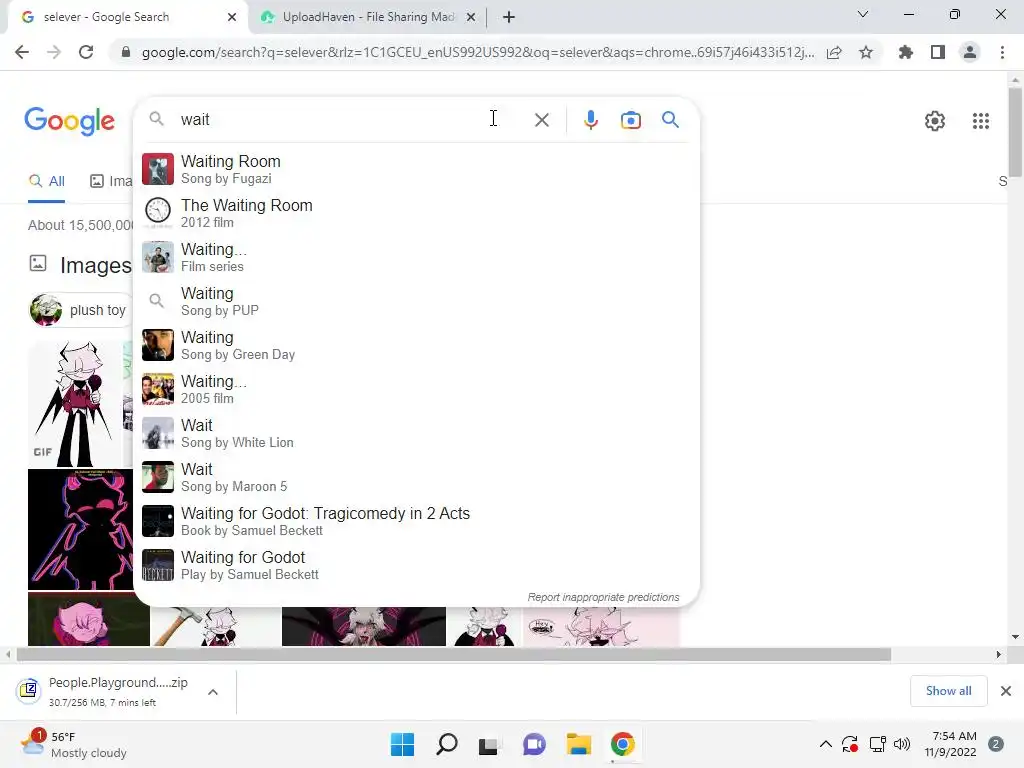The image size is (1024, 768).
Task: Open the GIF character image thumbnail
Action: [x=74, y=404]
